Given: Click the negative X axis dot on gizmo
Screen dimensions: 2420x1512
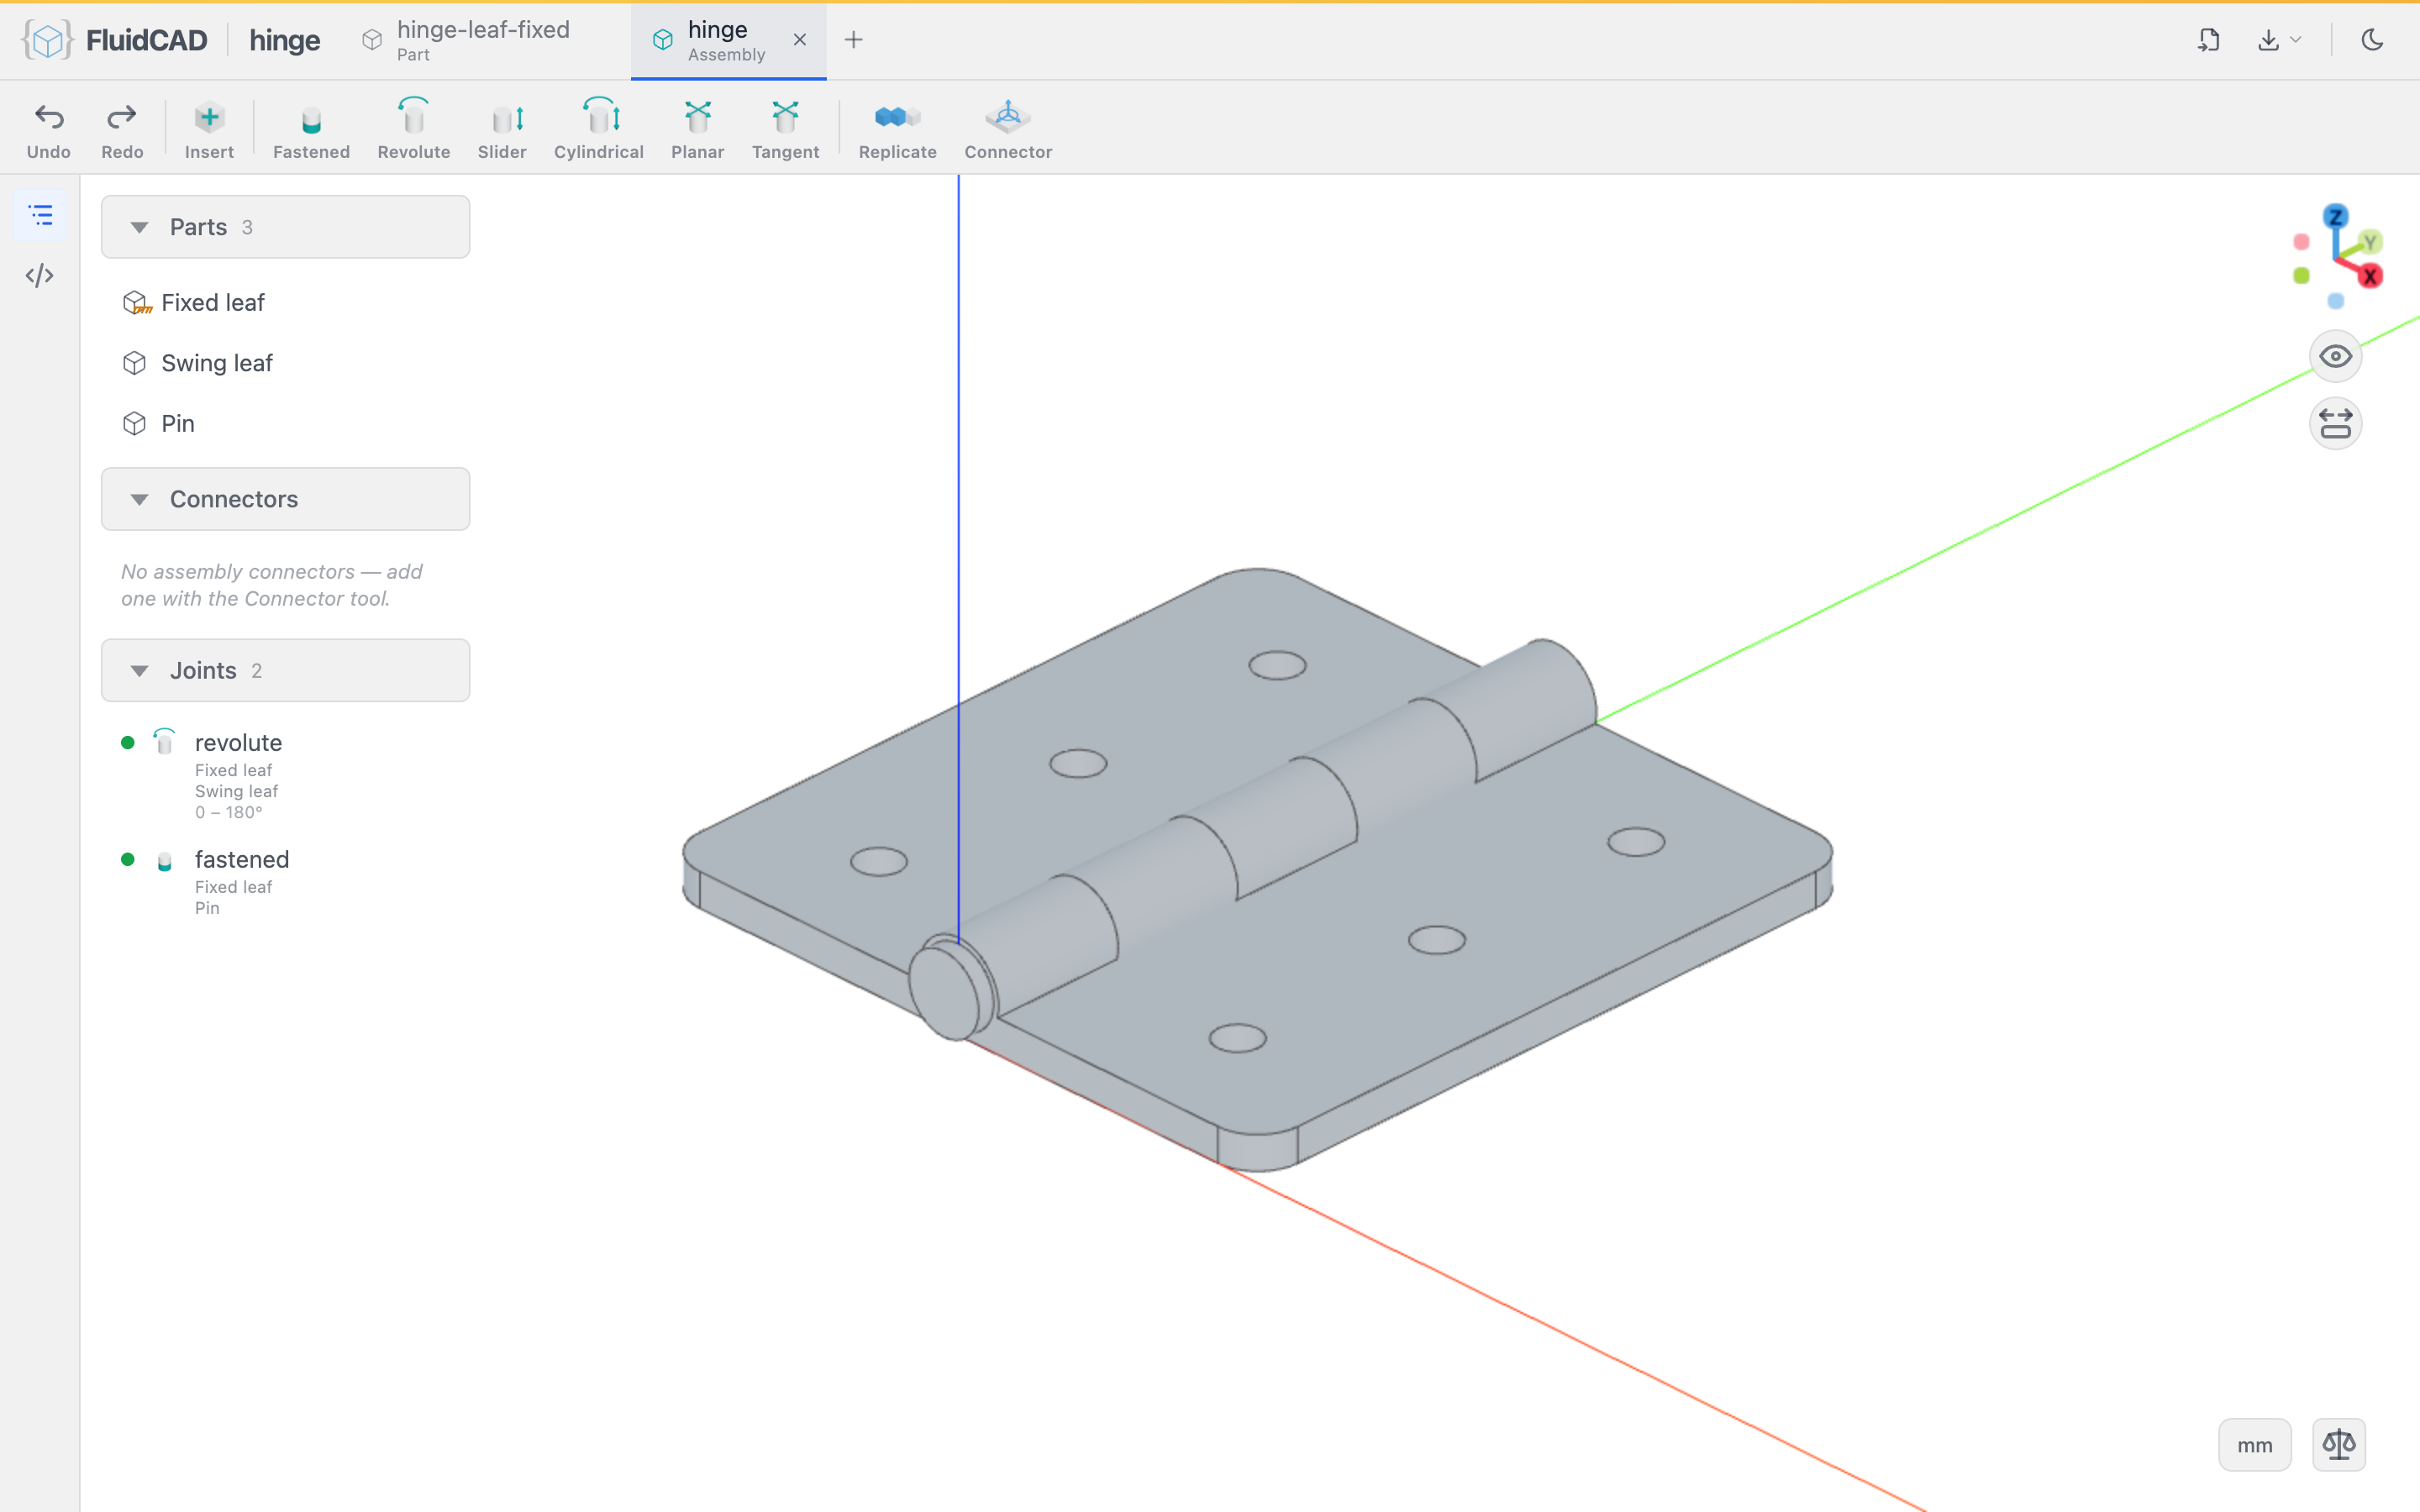Looking at the screenshot, I should 2302,242.
